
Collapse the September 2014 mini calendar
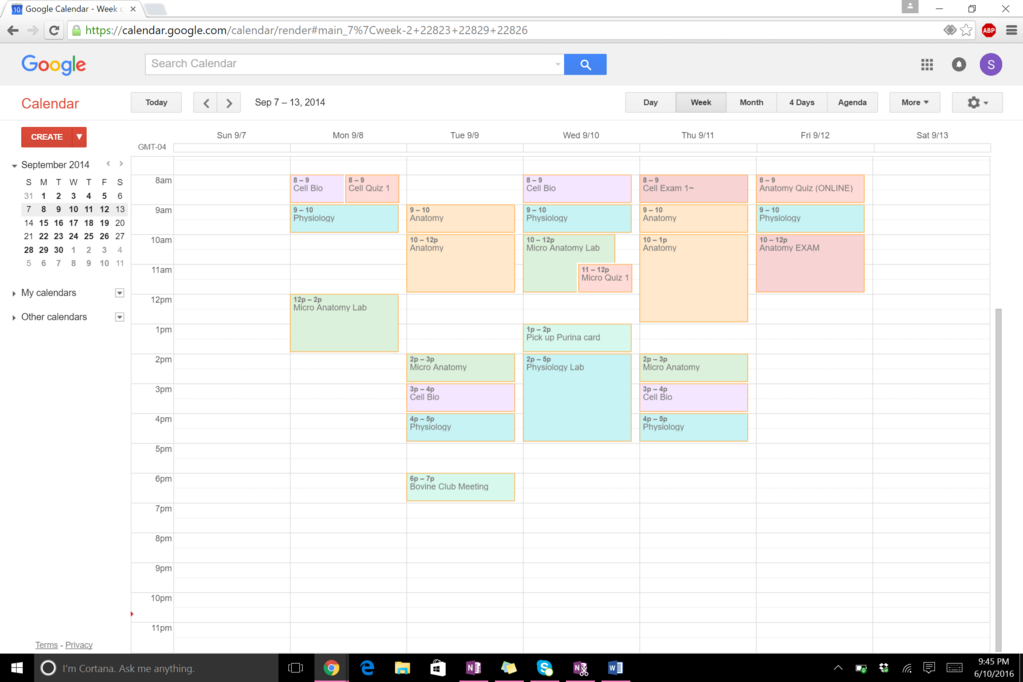[x=14, y=165]
